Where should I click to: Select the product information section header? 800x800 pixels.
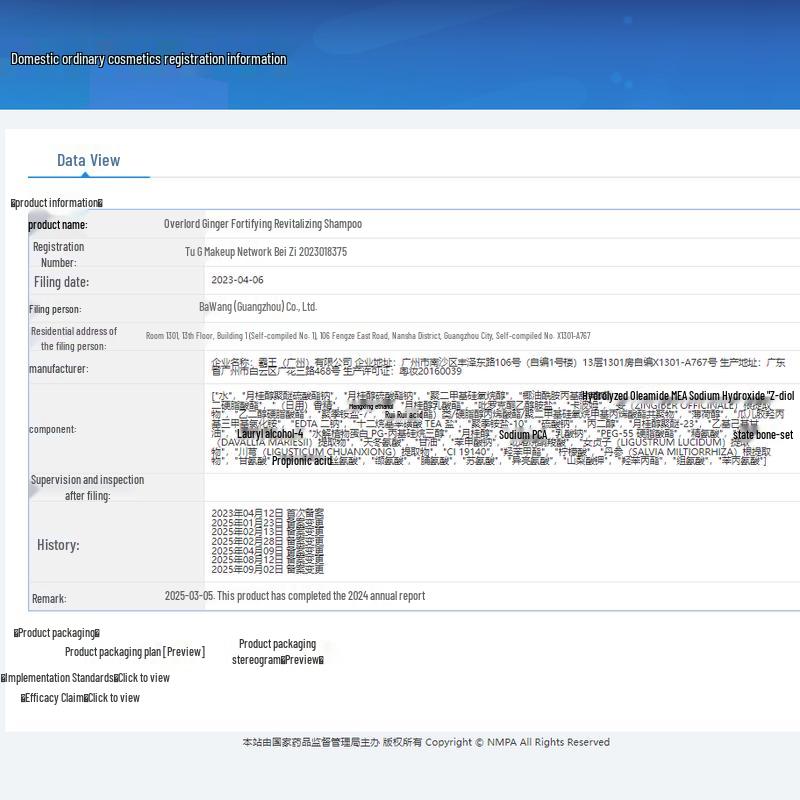pyautogui.click(x=57, y=203)
